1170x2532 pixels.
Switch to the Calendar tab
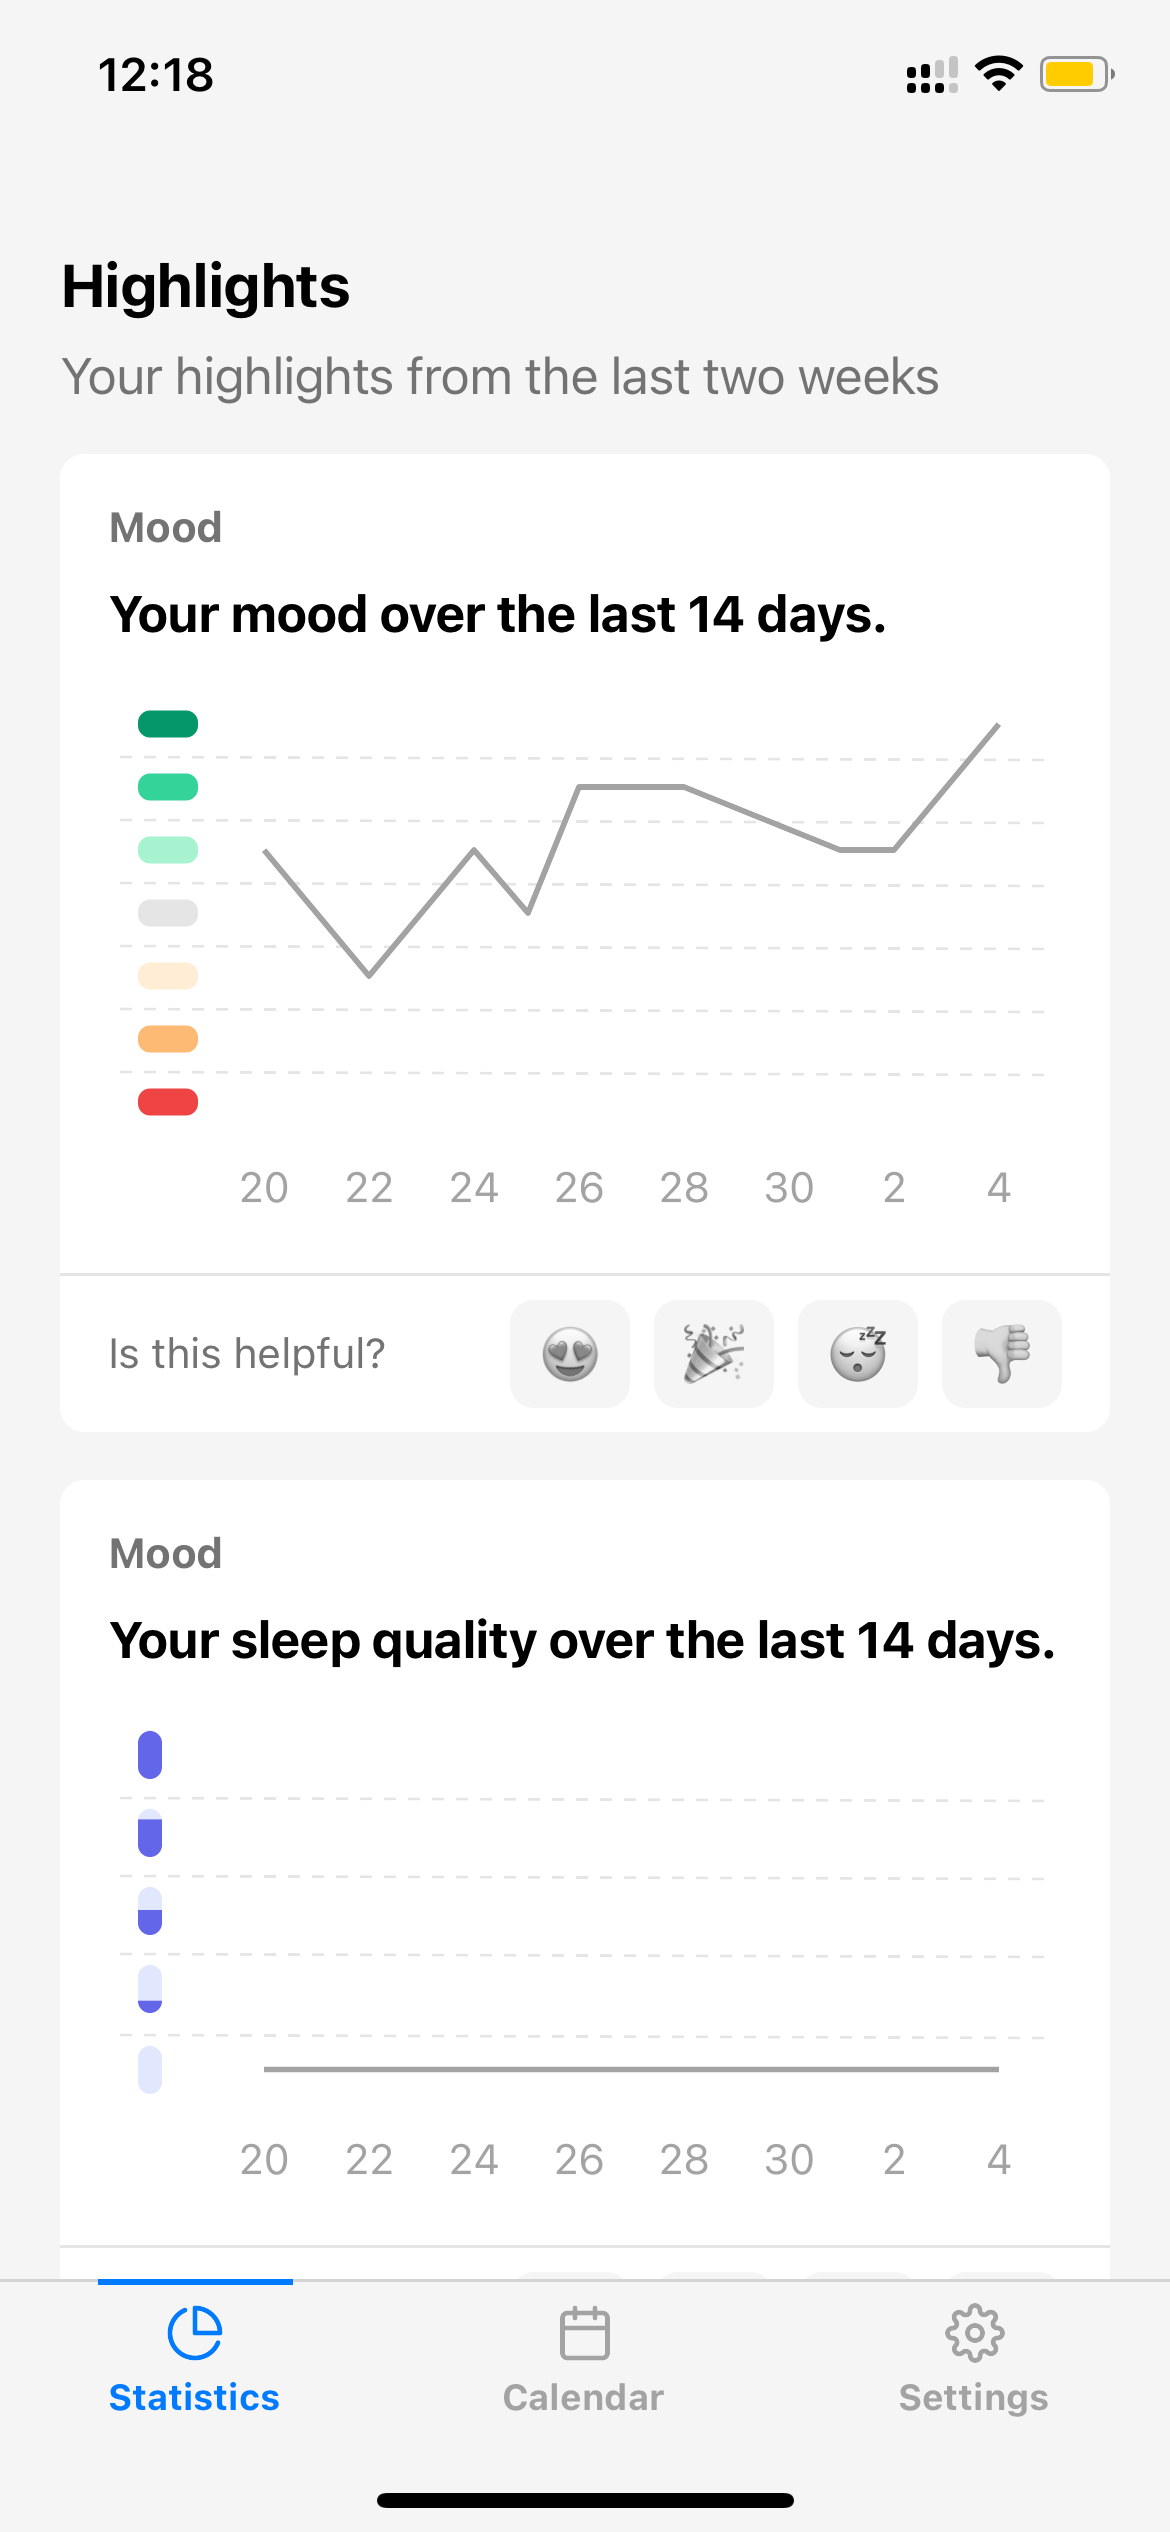584,2360
